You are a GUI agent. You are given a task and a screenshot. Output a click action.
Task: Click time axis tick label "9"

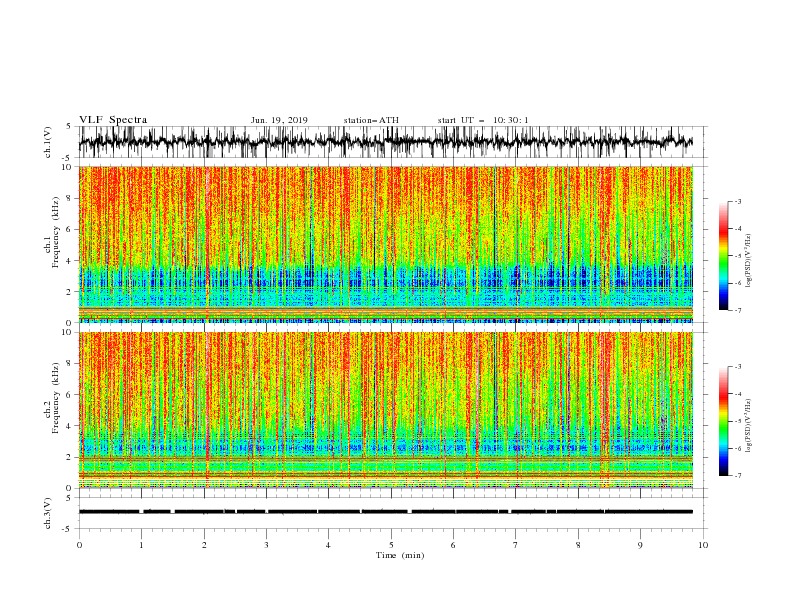(640, 545)
